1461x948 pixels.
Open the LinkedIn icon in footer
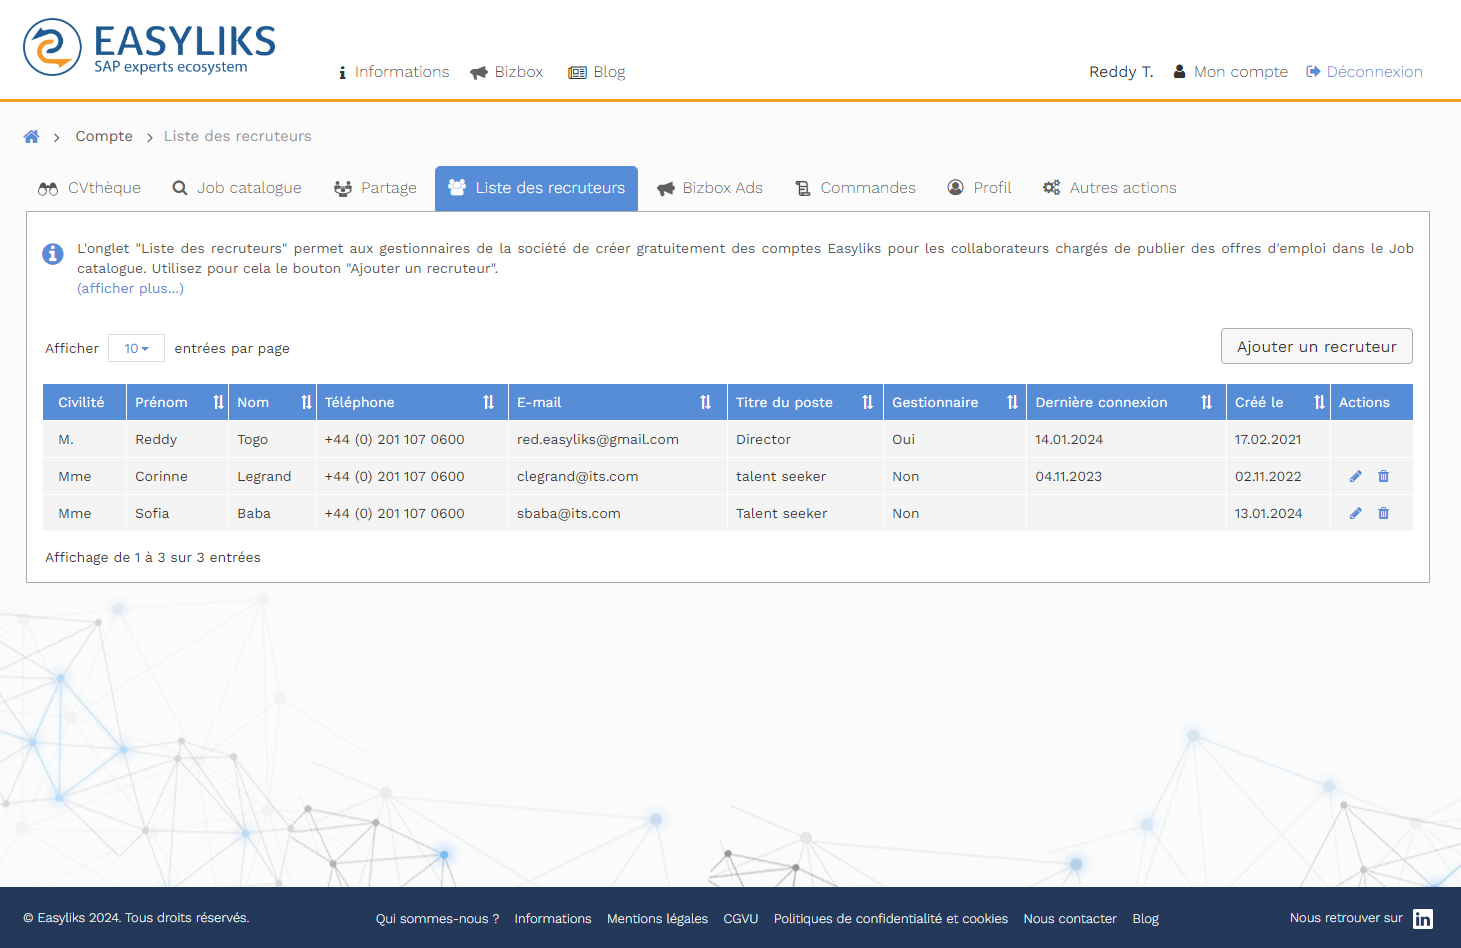coord(1422,919)
